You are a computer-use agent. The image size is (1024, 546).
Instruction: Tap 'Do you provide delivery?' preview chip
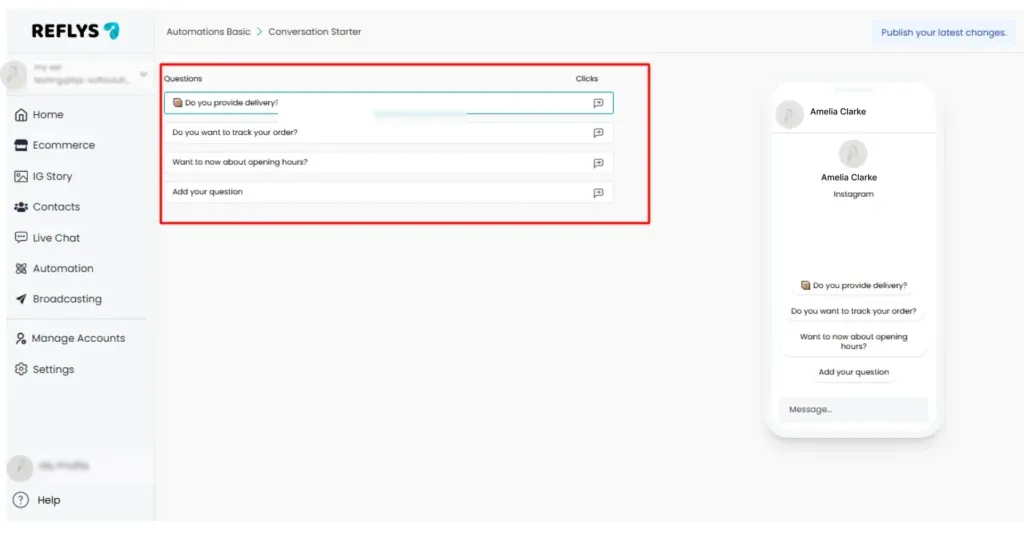point(854,285)
